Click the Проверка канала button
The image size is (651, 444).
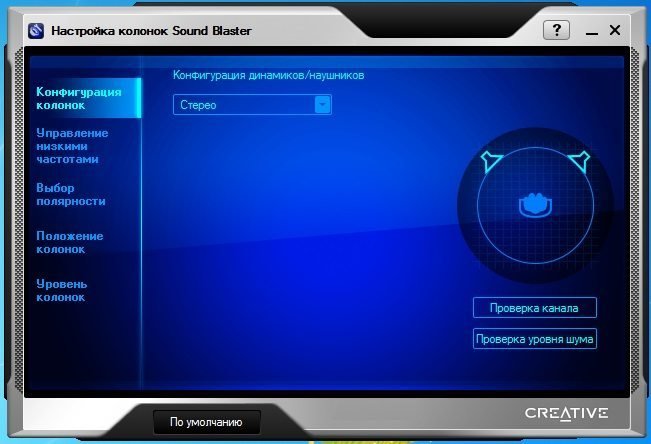point(534,308)
